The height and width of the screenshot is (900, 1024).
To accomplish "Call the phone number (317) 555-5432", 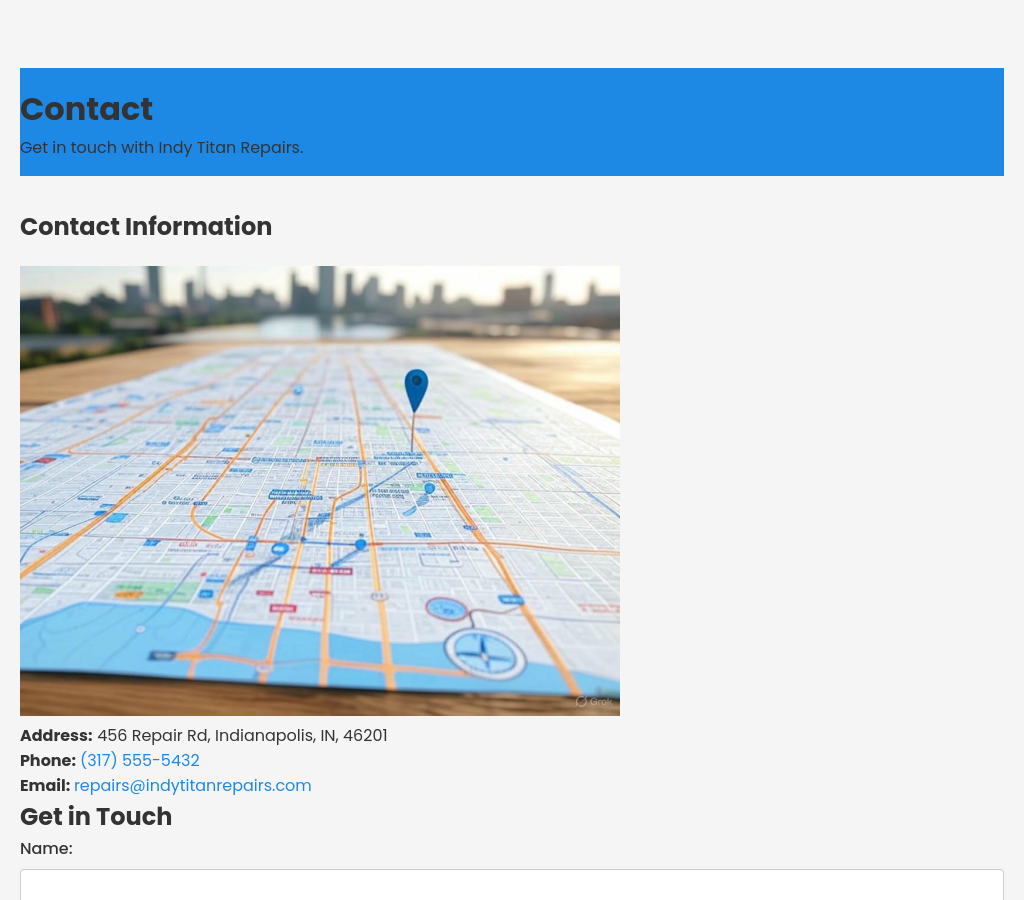I will coord(140,761).
